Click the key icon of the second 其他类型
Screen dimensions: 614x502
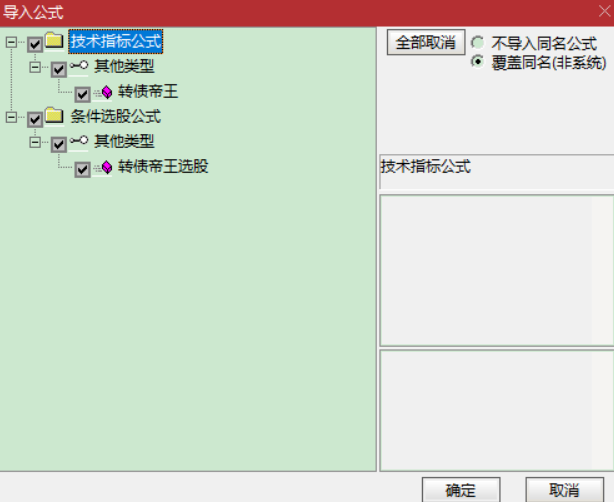pyautogui.click(x=79, y=141)
